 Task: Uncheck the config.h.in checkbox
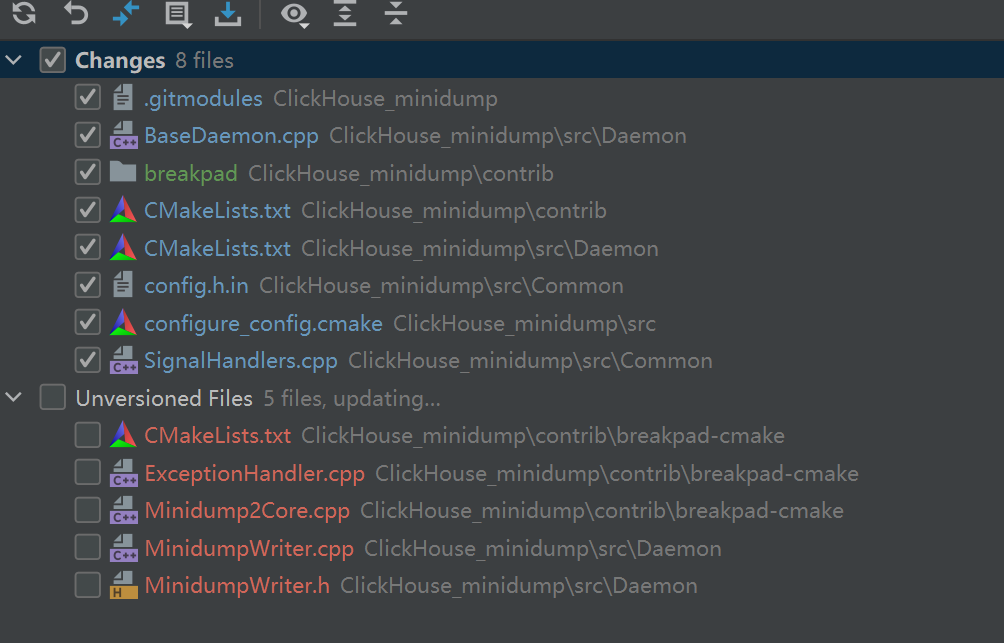click(x=88, y=285)
